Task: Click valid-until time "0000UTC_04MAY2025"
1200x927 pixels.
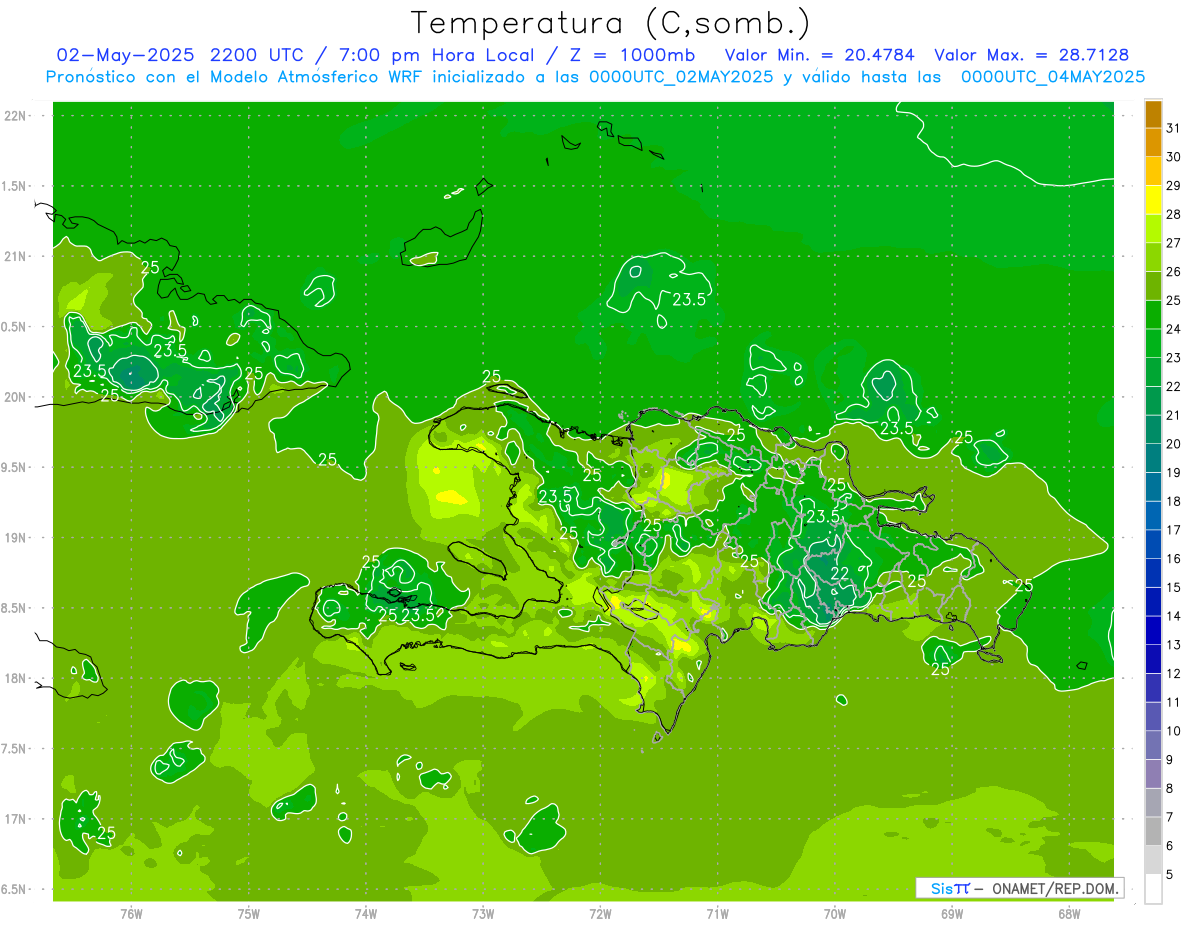Action: [1052, 76]
